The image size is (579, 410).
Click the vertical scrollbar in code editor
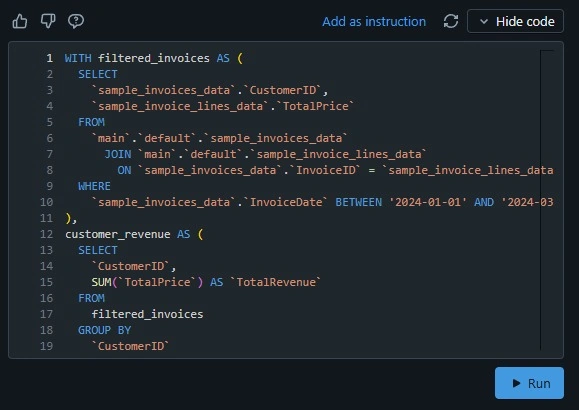pyautogui.click(x=547, y=199)
